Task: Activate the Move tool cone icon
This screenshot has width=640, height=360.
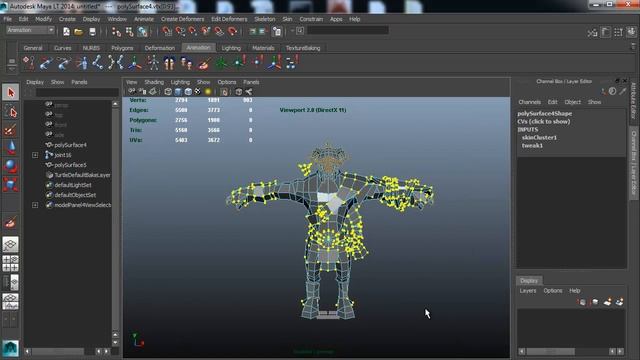Action: tap(11, 147)
